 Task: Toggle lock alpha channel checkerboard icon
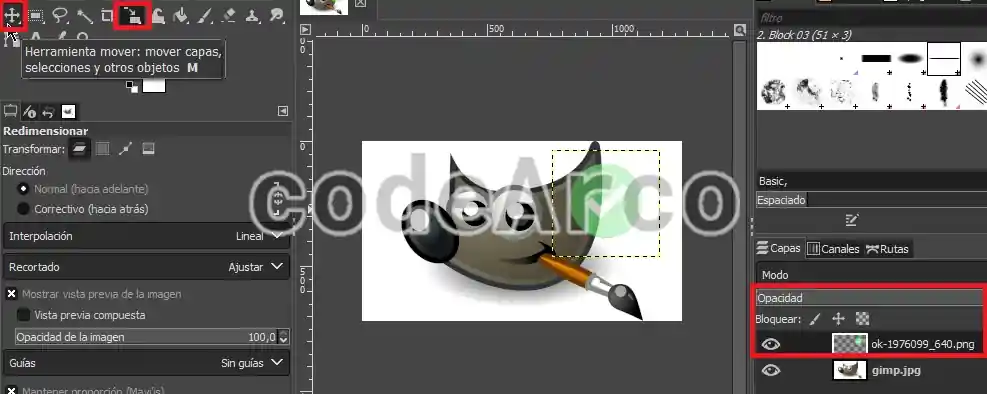862,319
